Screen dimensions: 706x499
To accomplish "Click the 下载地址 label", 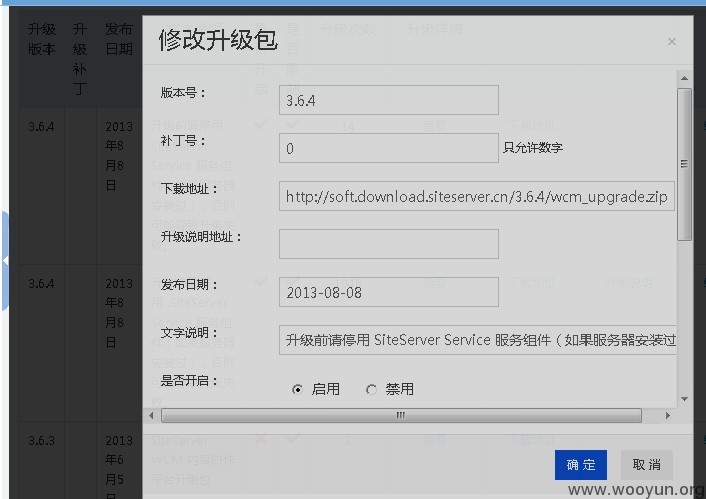I will pos(189,189).
